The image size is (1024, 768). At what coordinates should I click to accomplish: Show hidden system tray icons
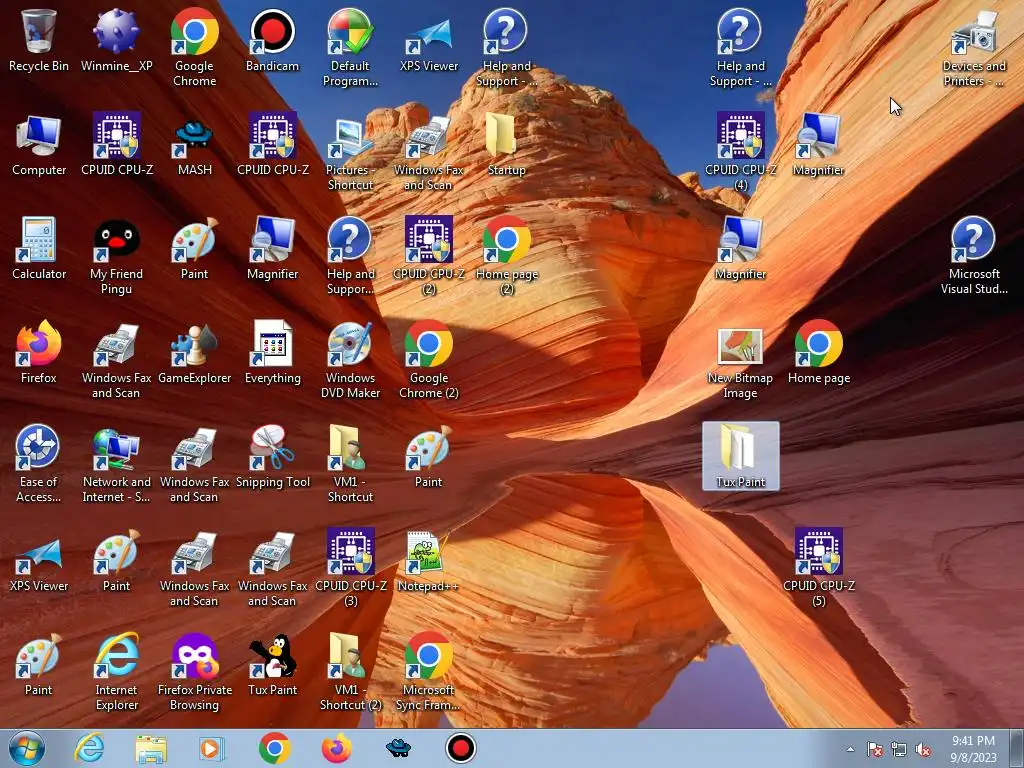pos(850,749)
